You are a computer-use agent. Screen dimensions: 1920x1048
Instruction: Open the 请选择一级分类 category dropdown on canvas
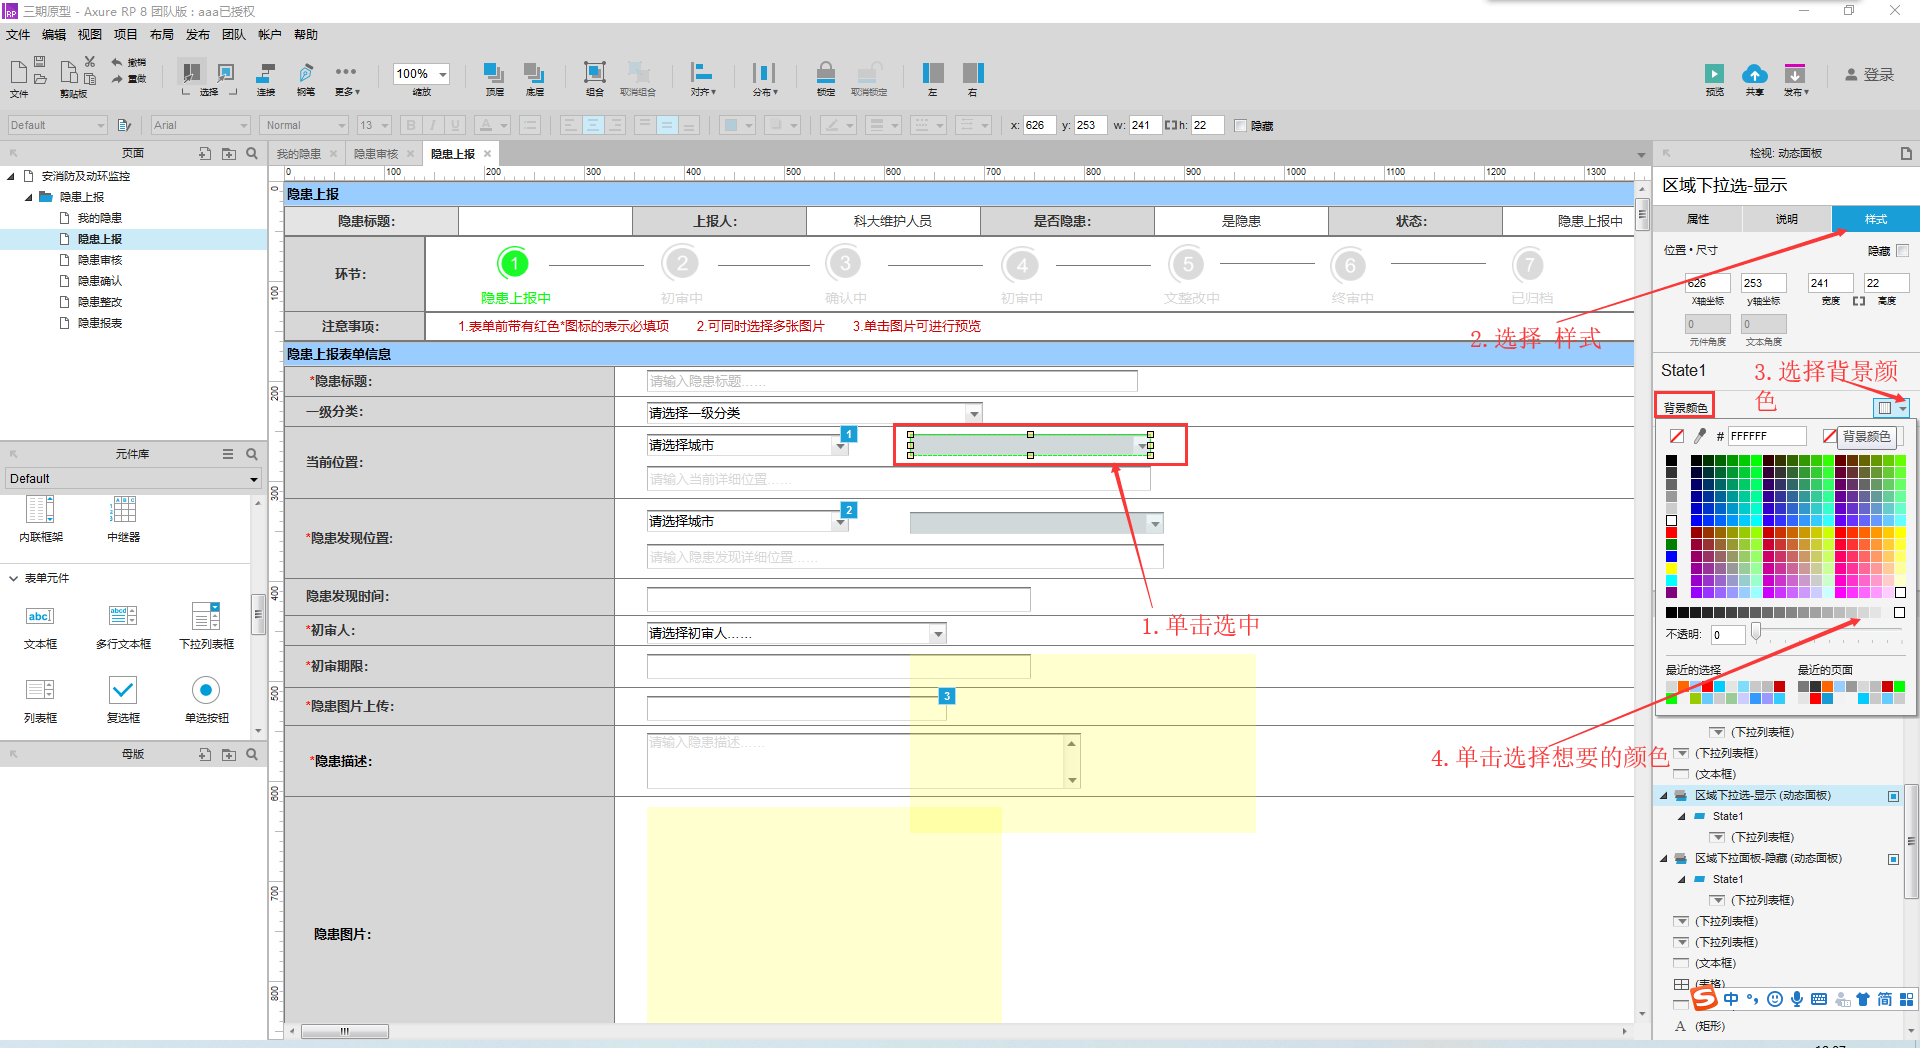(974, 412)
